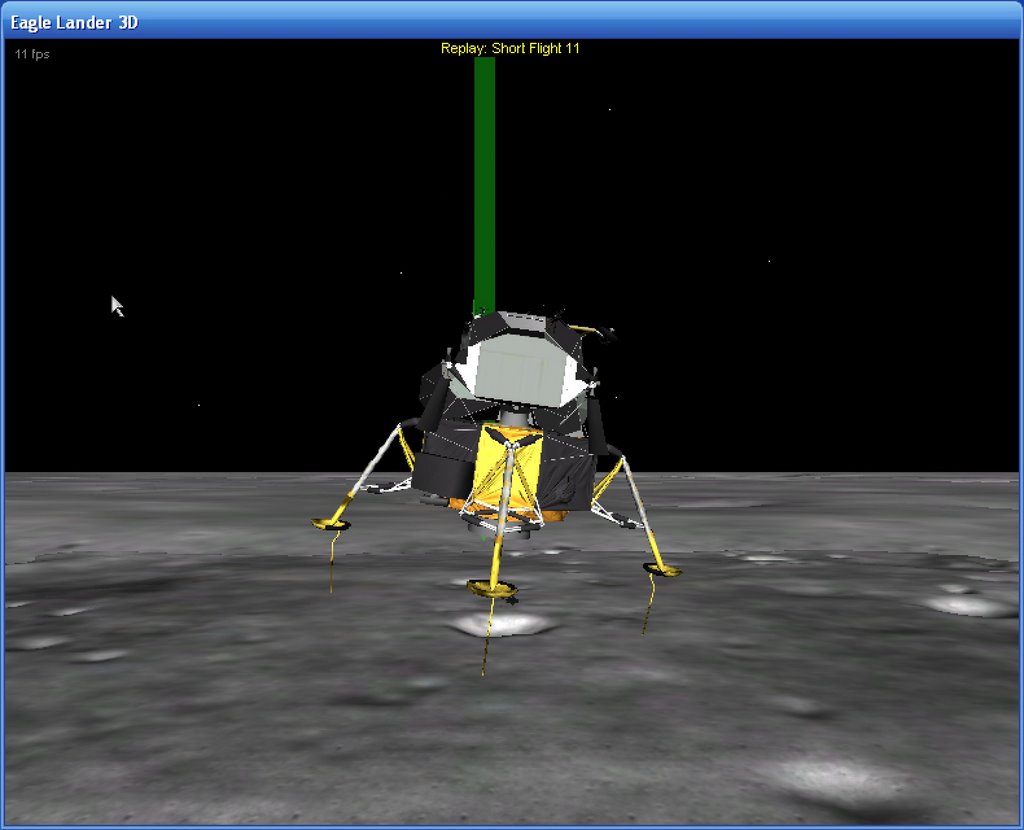
Task: Click the bright crater beneath the lander
Action: point(503,624)
